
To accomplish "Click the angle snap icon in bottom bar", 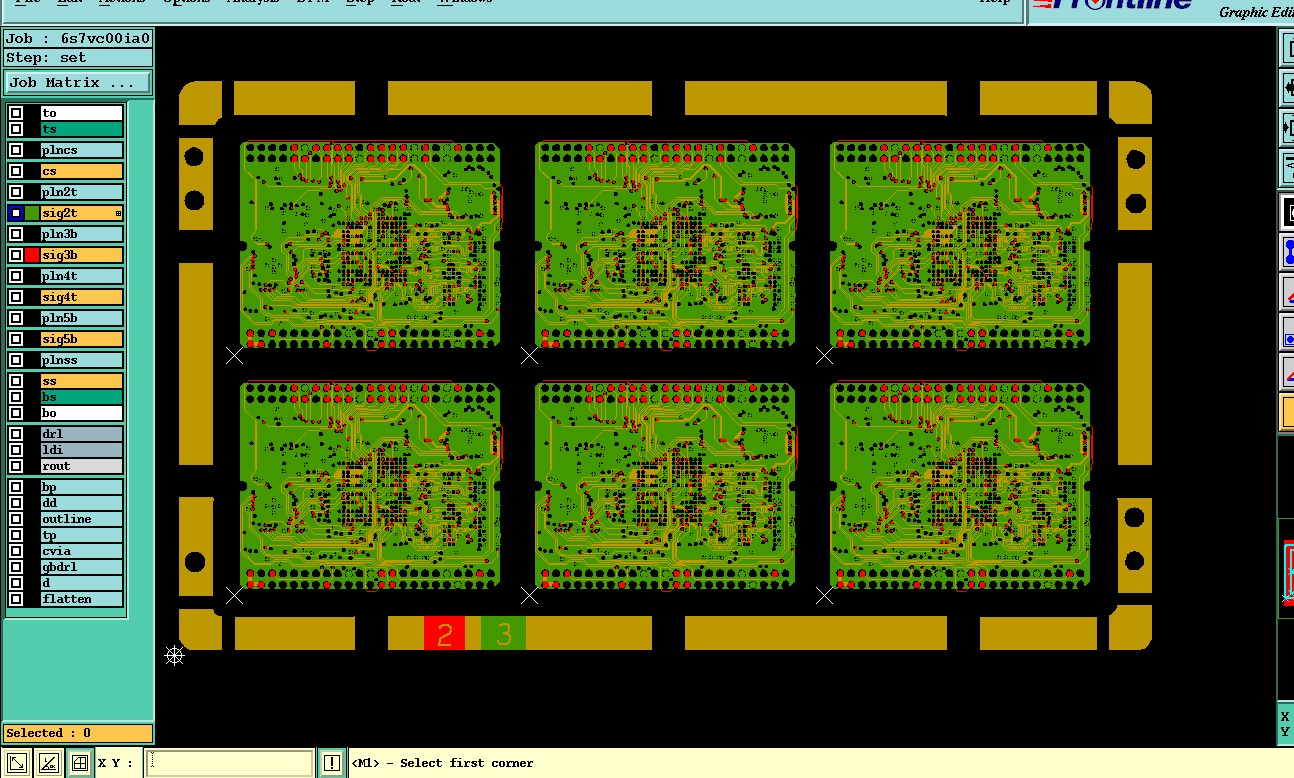I will 48,763.
